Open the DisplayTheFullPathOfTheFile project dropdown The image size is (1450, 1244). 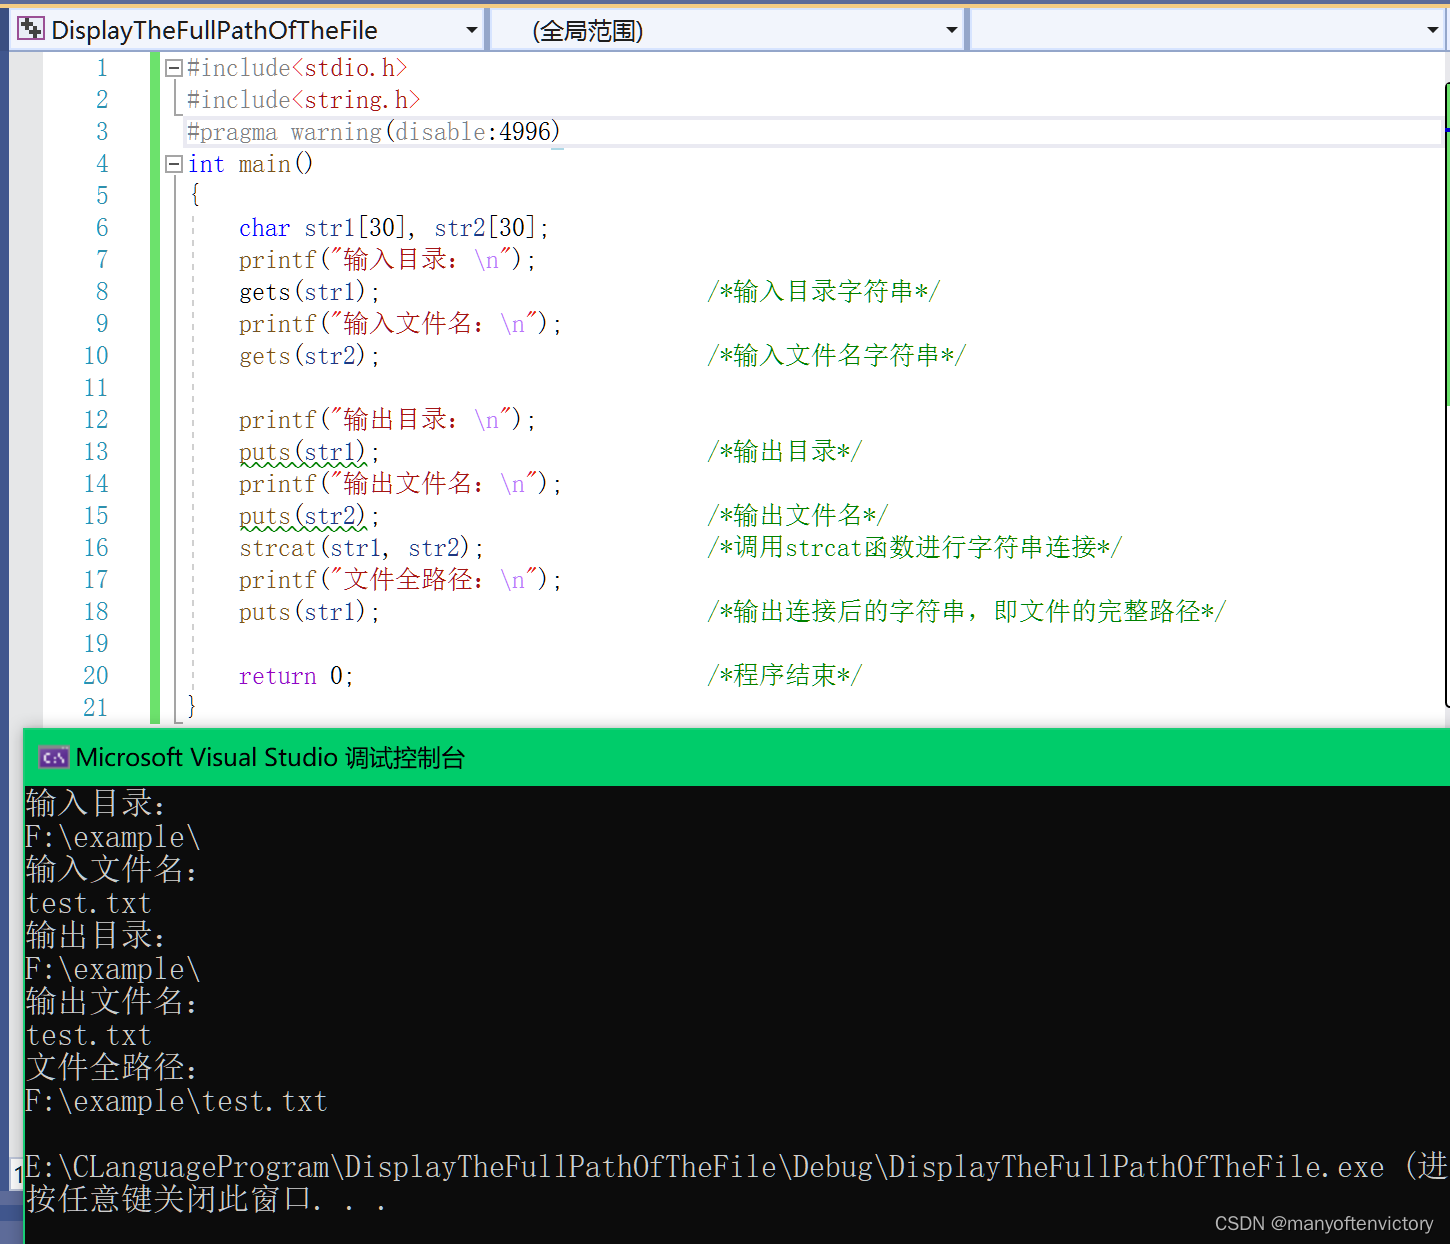click(x=247, y=30)
